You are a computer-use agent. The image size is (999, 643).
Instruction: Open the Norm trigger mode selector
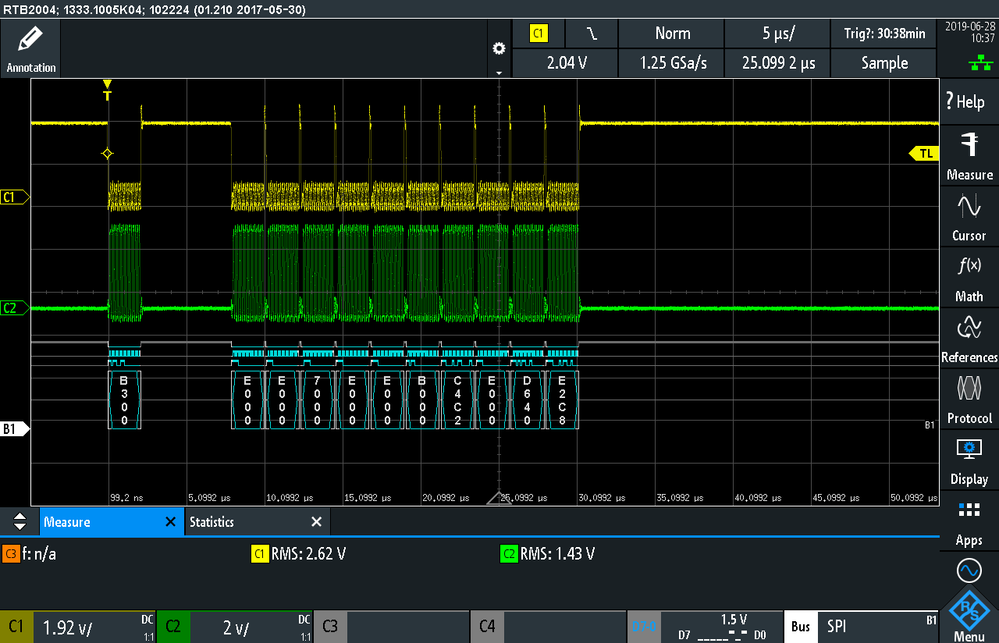672,33
